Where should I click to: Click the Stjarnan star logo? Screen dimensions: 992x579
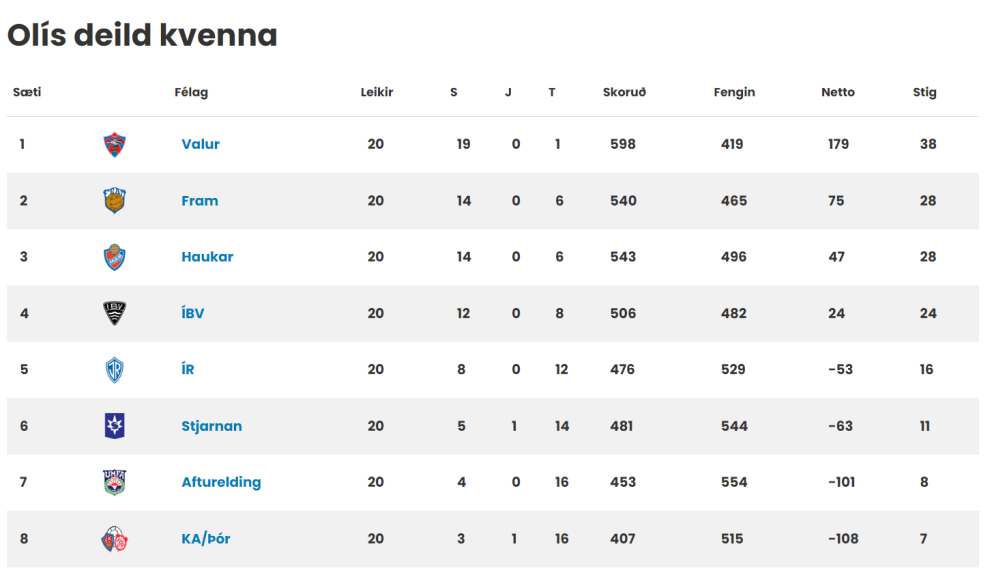pos(115,426)
